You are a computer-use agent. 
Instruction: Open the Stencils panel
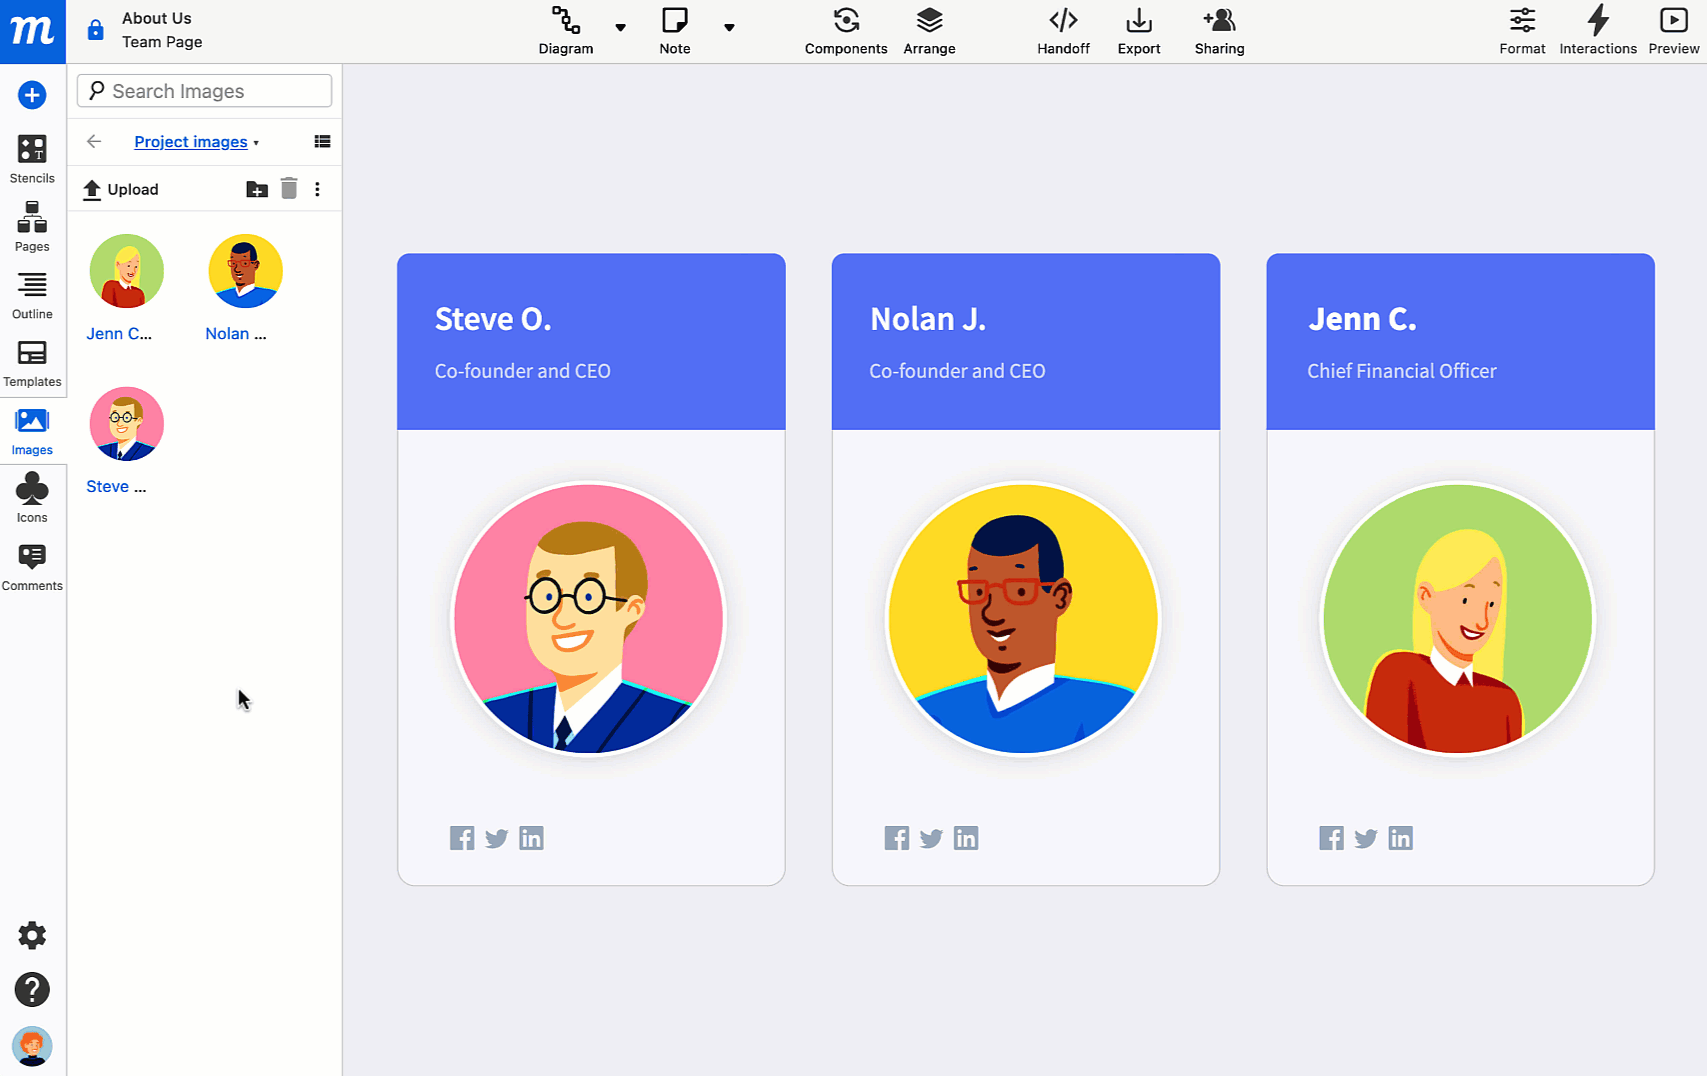click(x=32, y=158)
